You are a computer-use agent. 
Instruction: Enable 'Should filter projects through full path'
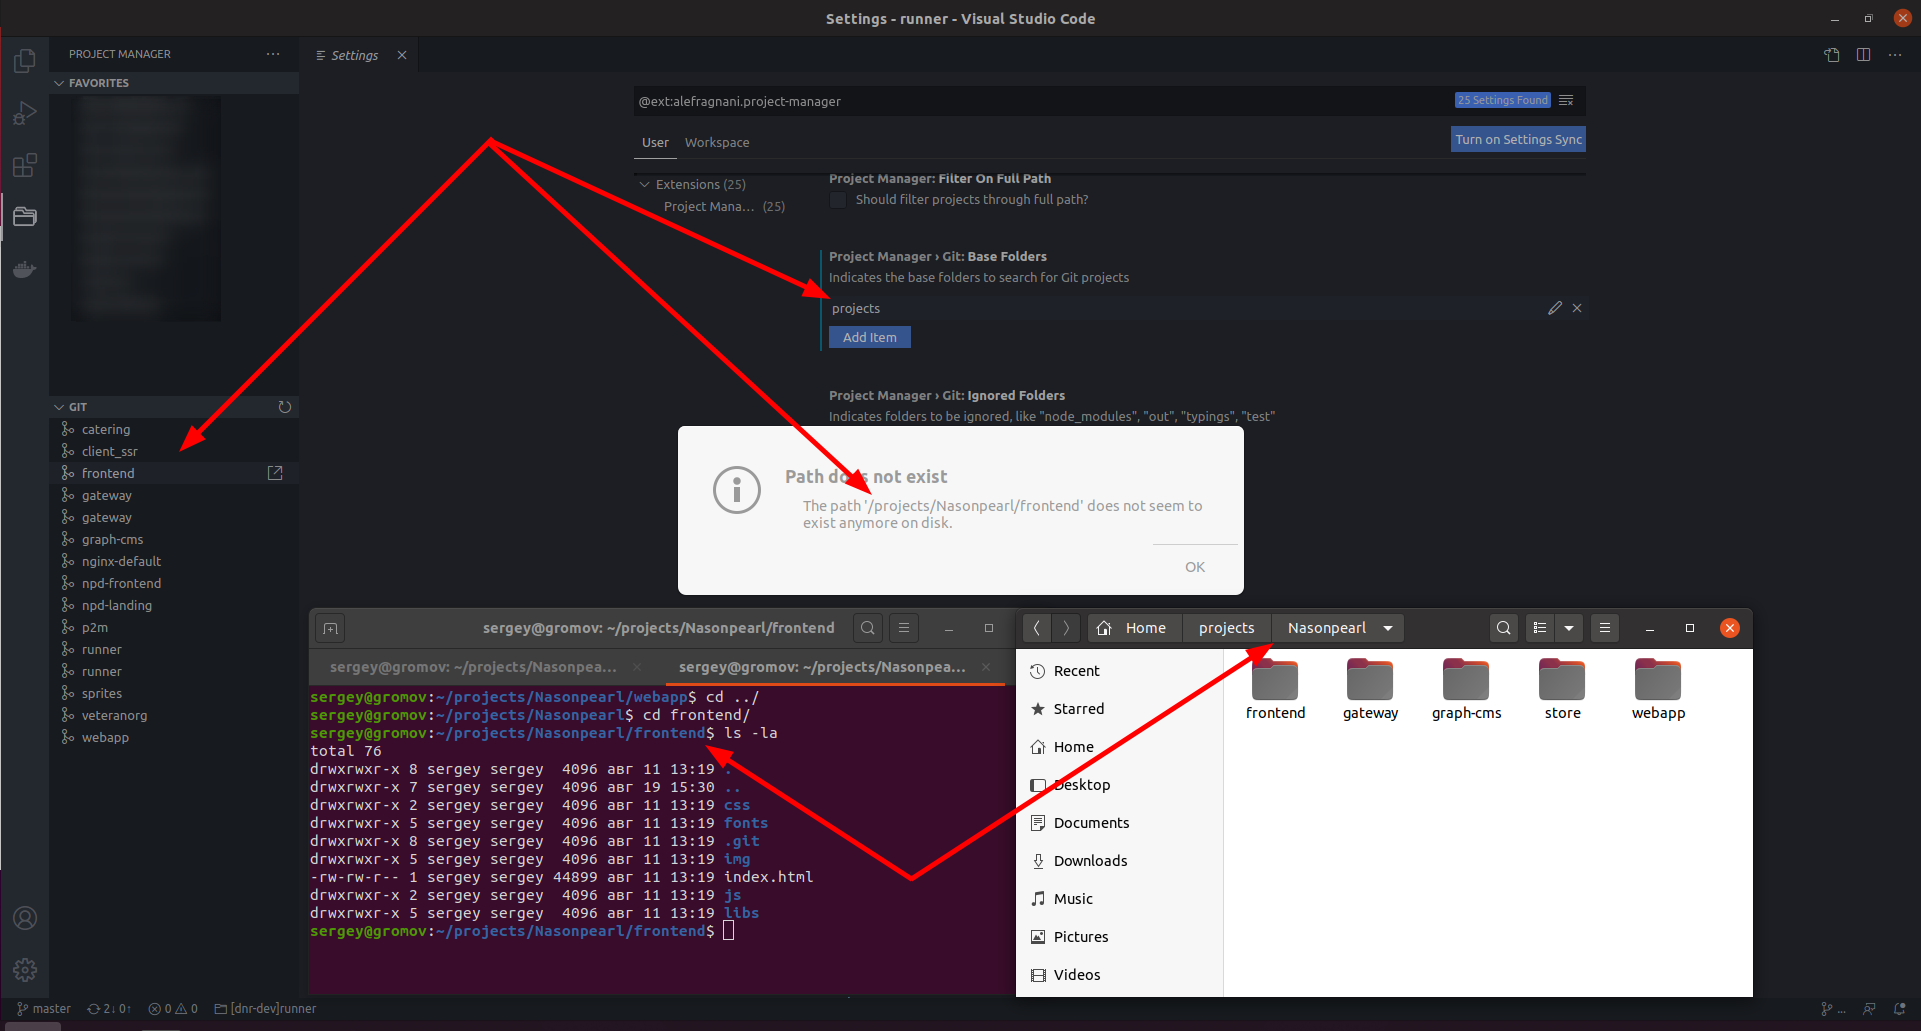[837, 200]
